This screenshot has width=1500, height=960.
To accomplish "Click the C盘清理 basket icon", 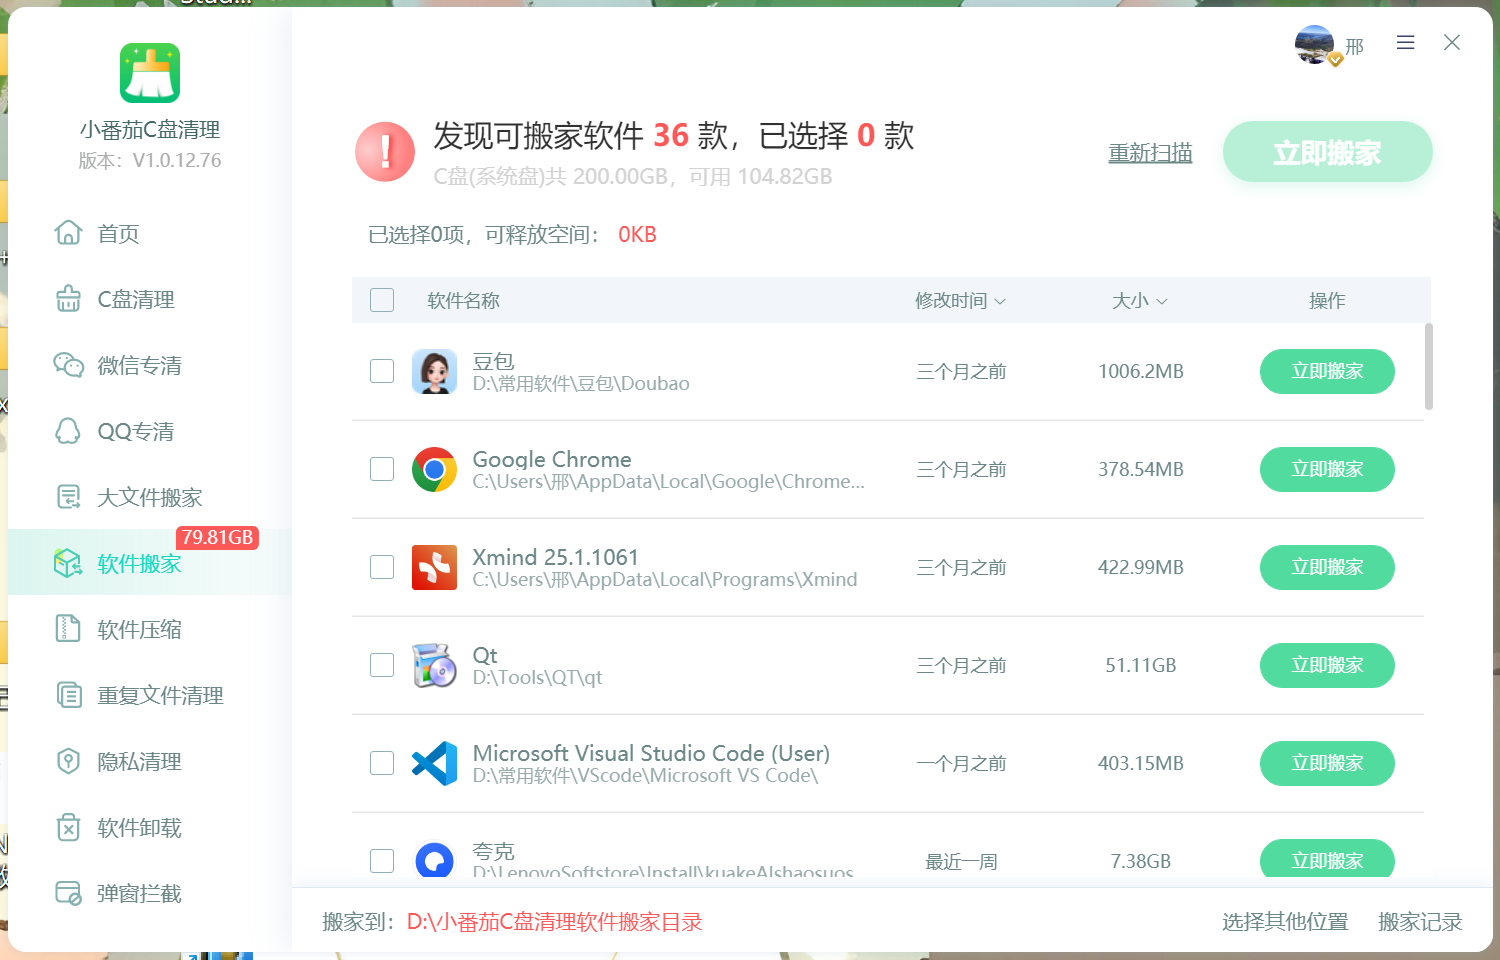I will pos(68,299).
